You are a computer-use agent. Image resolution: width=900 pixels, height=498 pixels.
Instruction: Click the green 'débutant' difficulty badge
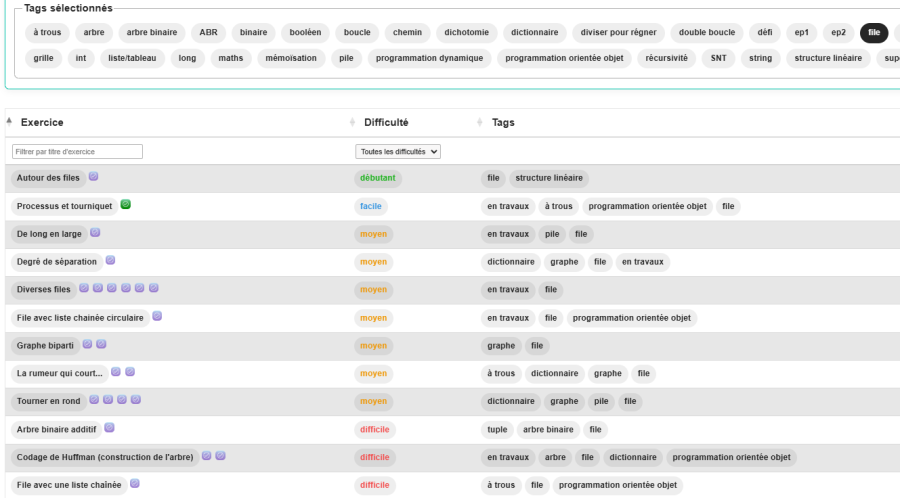378,178
